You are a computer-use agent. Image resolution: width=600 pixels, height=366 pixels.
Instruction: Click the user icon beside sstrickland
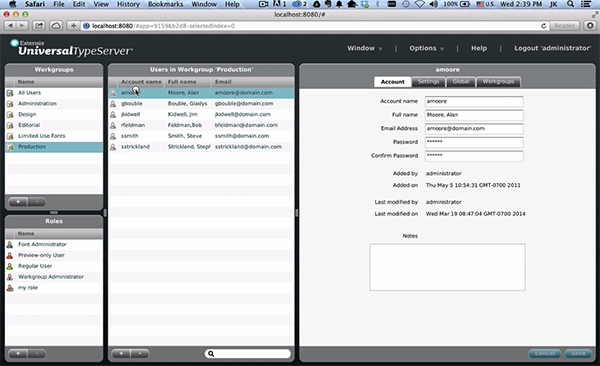coord(113,147)
